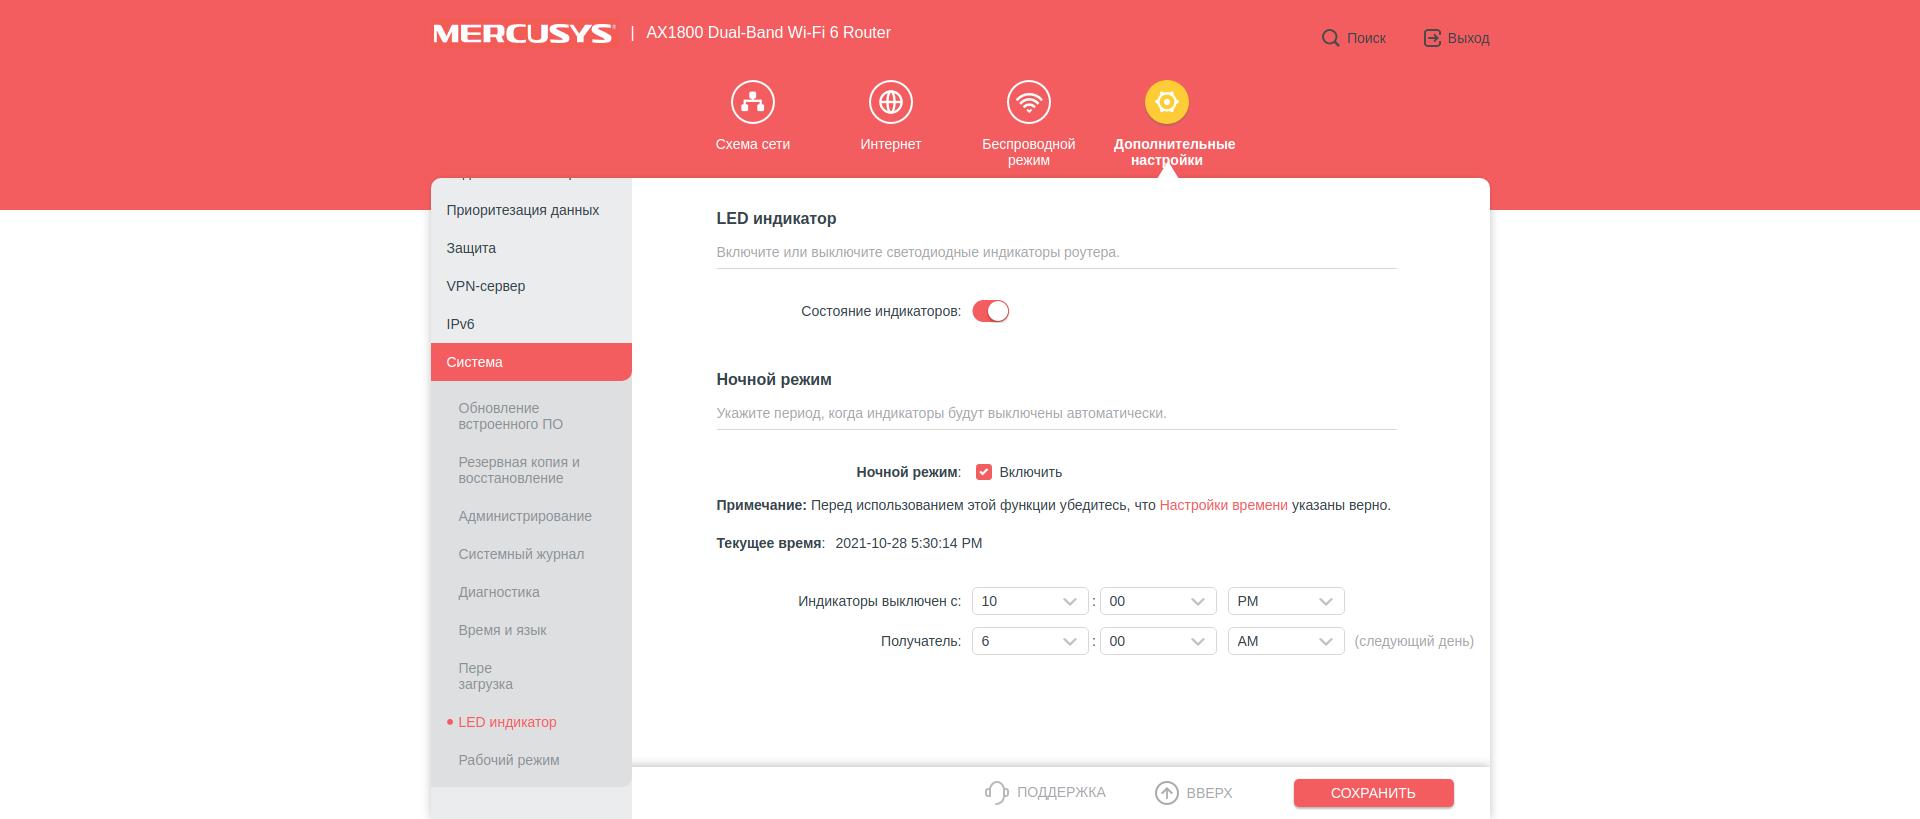Open the Схема сети network map icon
Screen dimensions: 1920x819
click(752, 102)
